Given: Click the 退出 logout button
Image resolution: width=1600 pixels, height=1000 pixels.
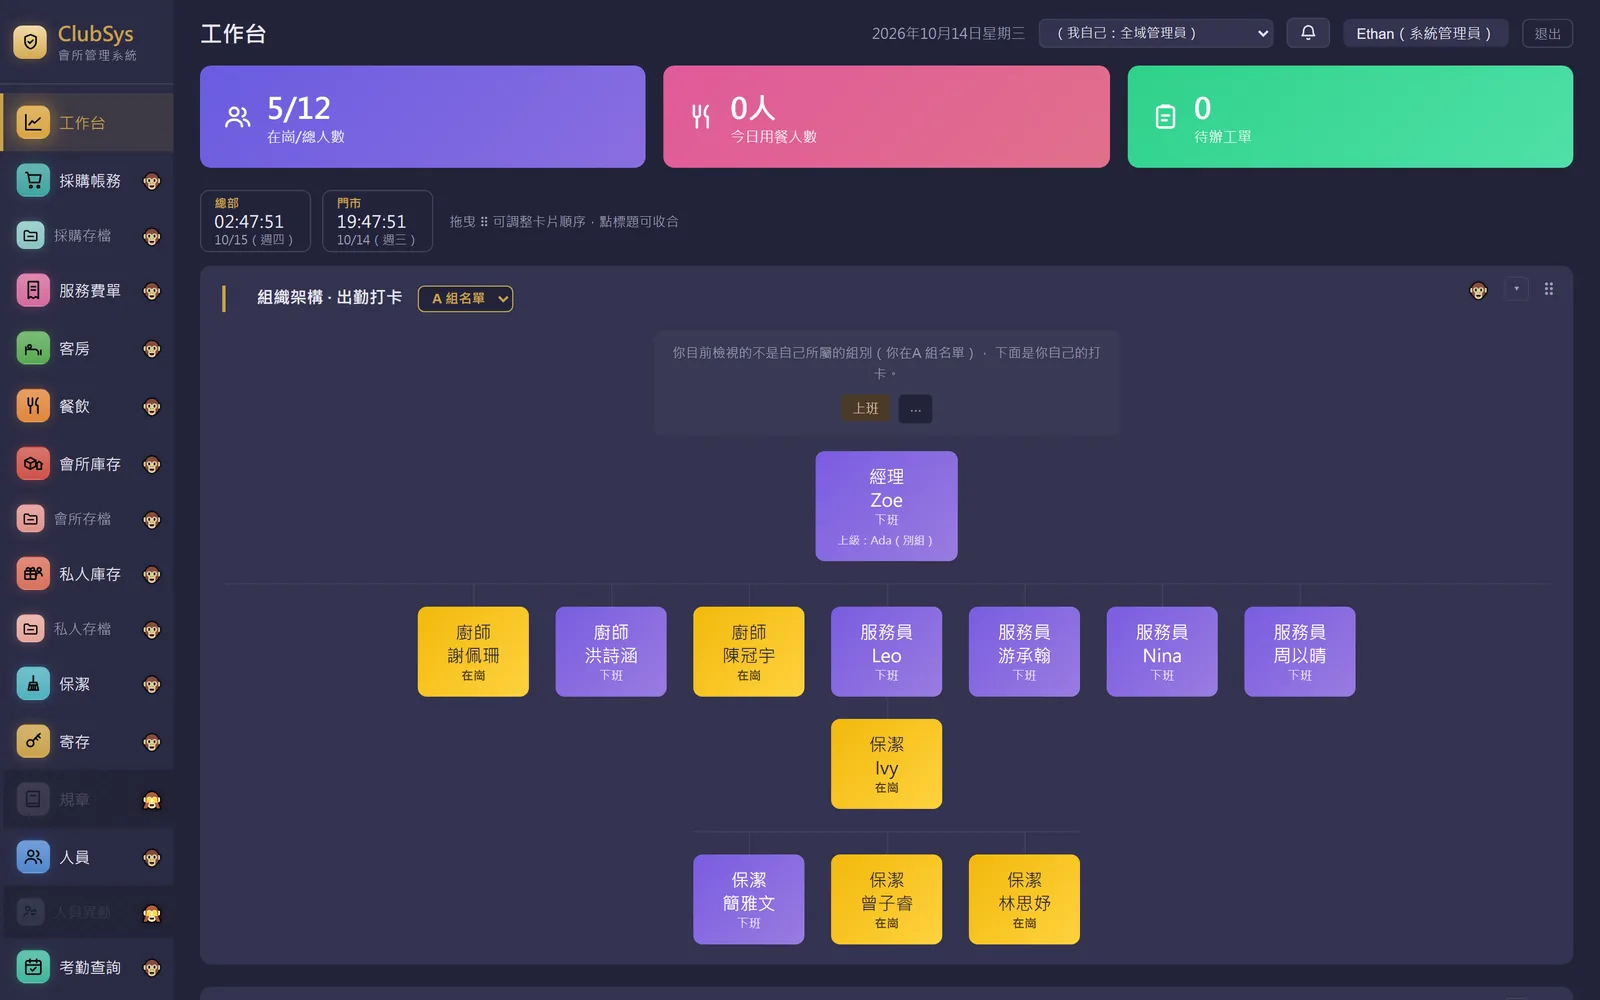Looking at the screenshot, I should pos(1547,33).
